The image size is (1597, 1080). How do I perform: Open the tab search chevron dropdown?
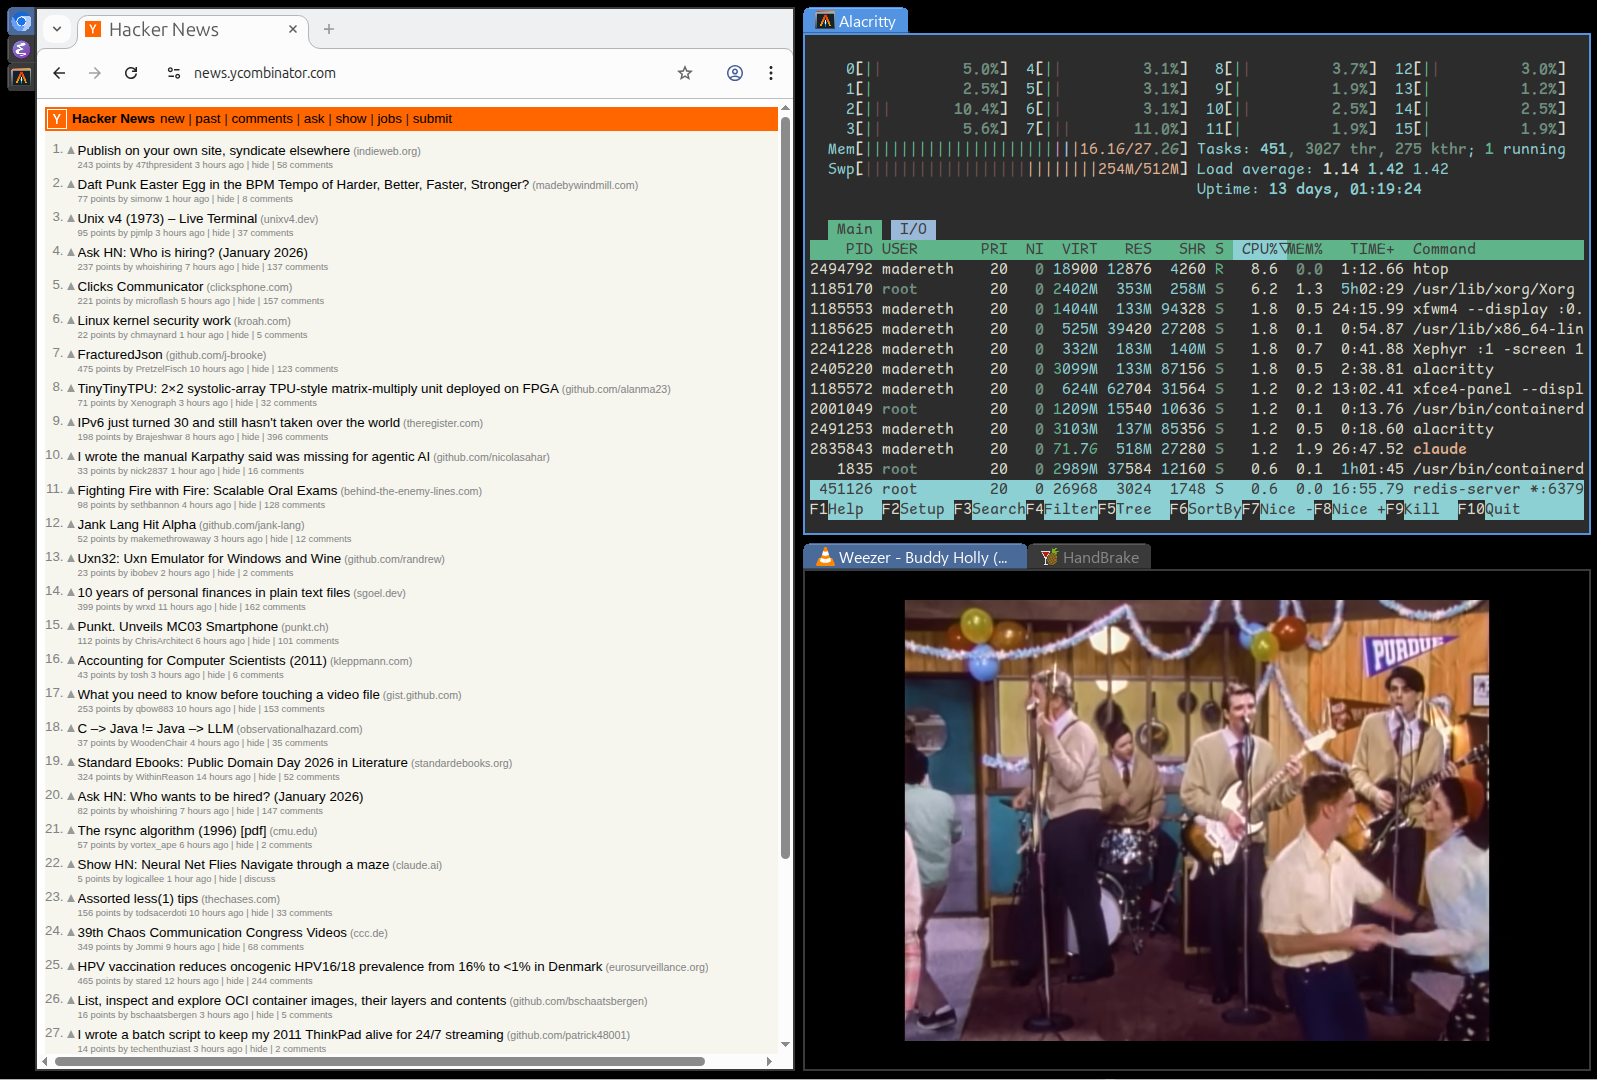pyautogui.click(x=57, y=30)
